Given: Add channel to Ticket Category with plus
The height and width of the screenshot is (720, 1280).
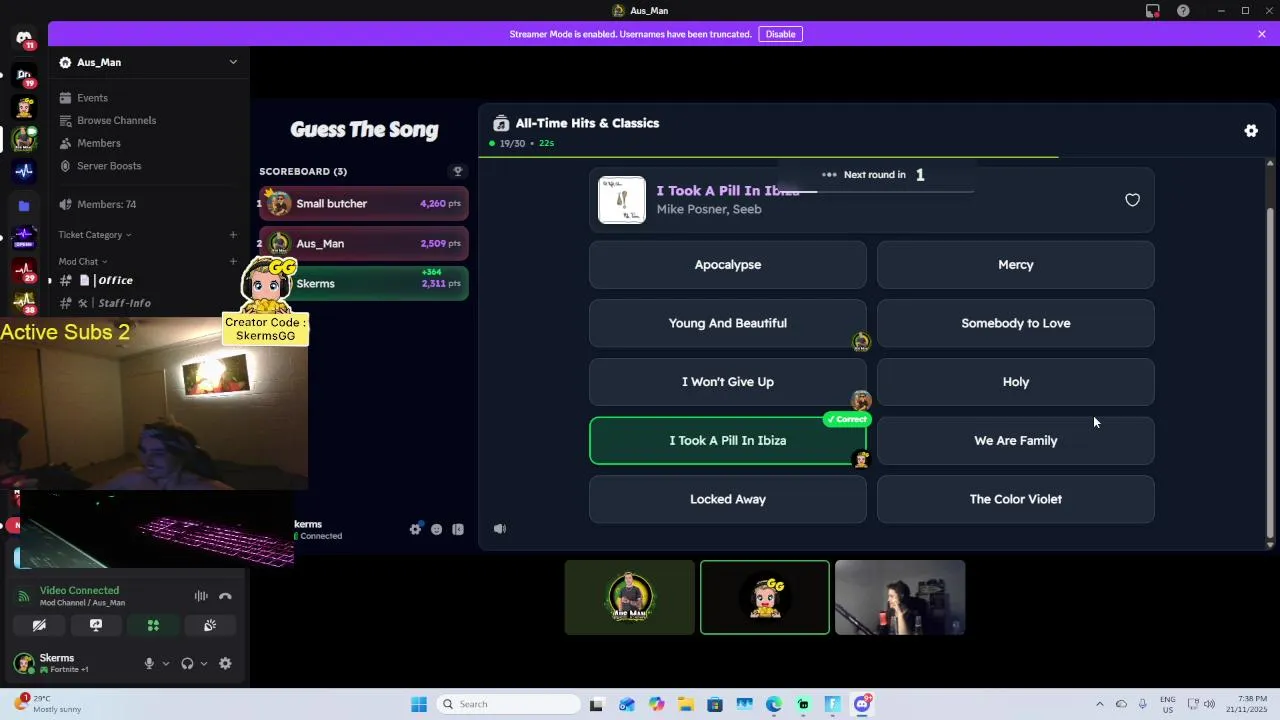Looking at the screenshot, I should [x=233, y=235].
